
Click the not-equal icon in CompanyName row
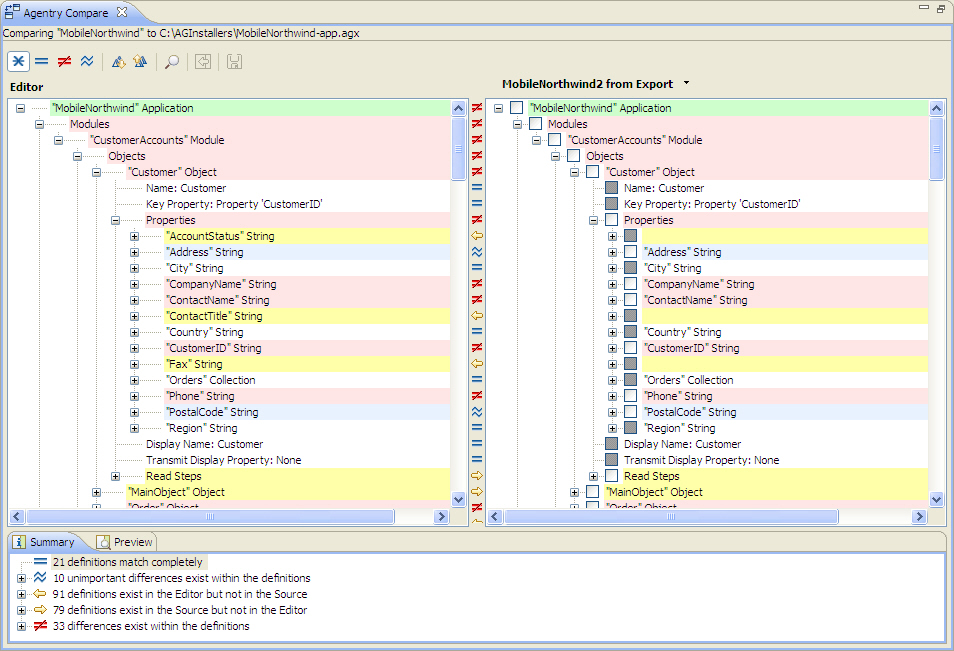(x=477, y=284)
